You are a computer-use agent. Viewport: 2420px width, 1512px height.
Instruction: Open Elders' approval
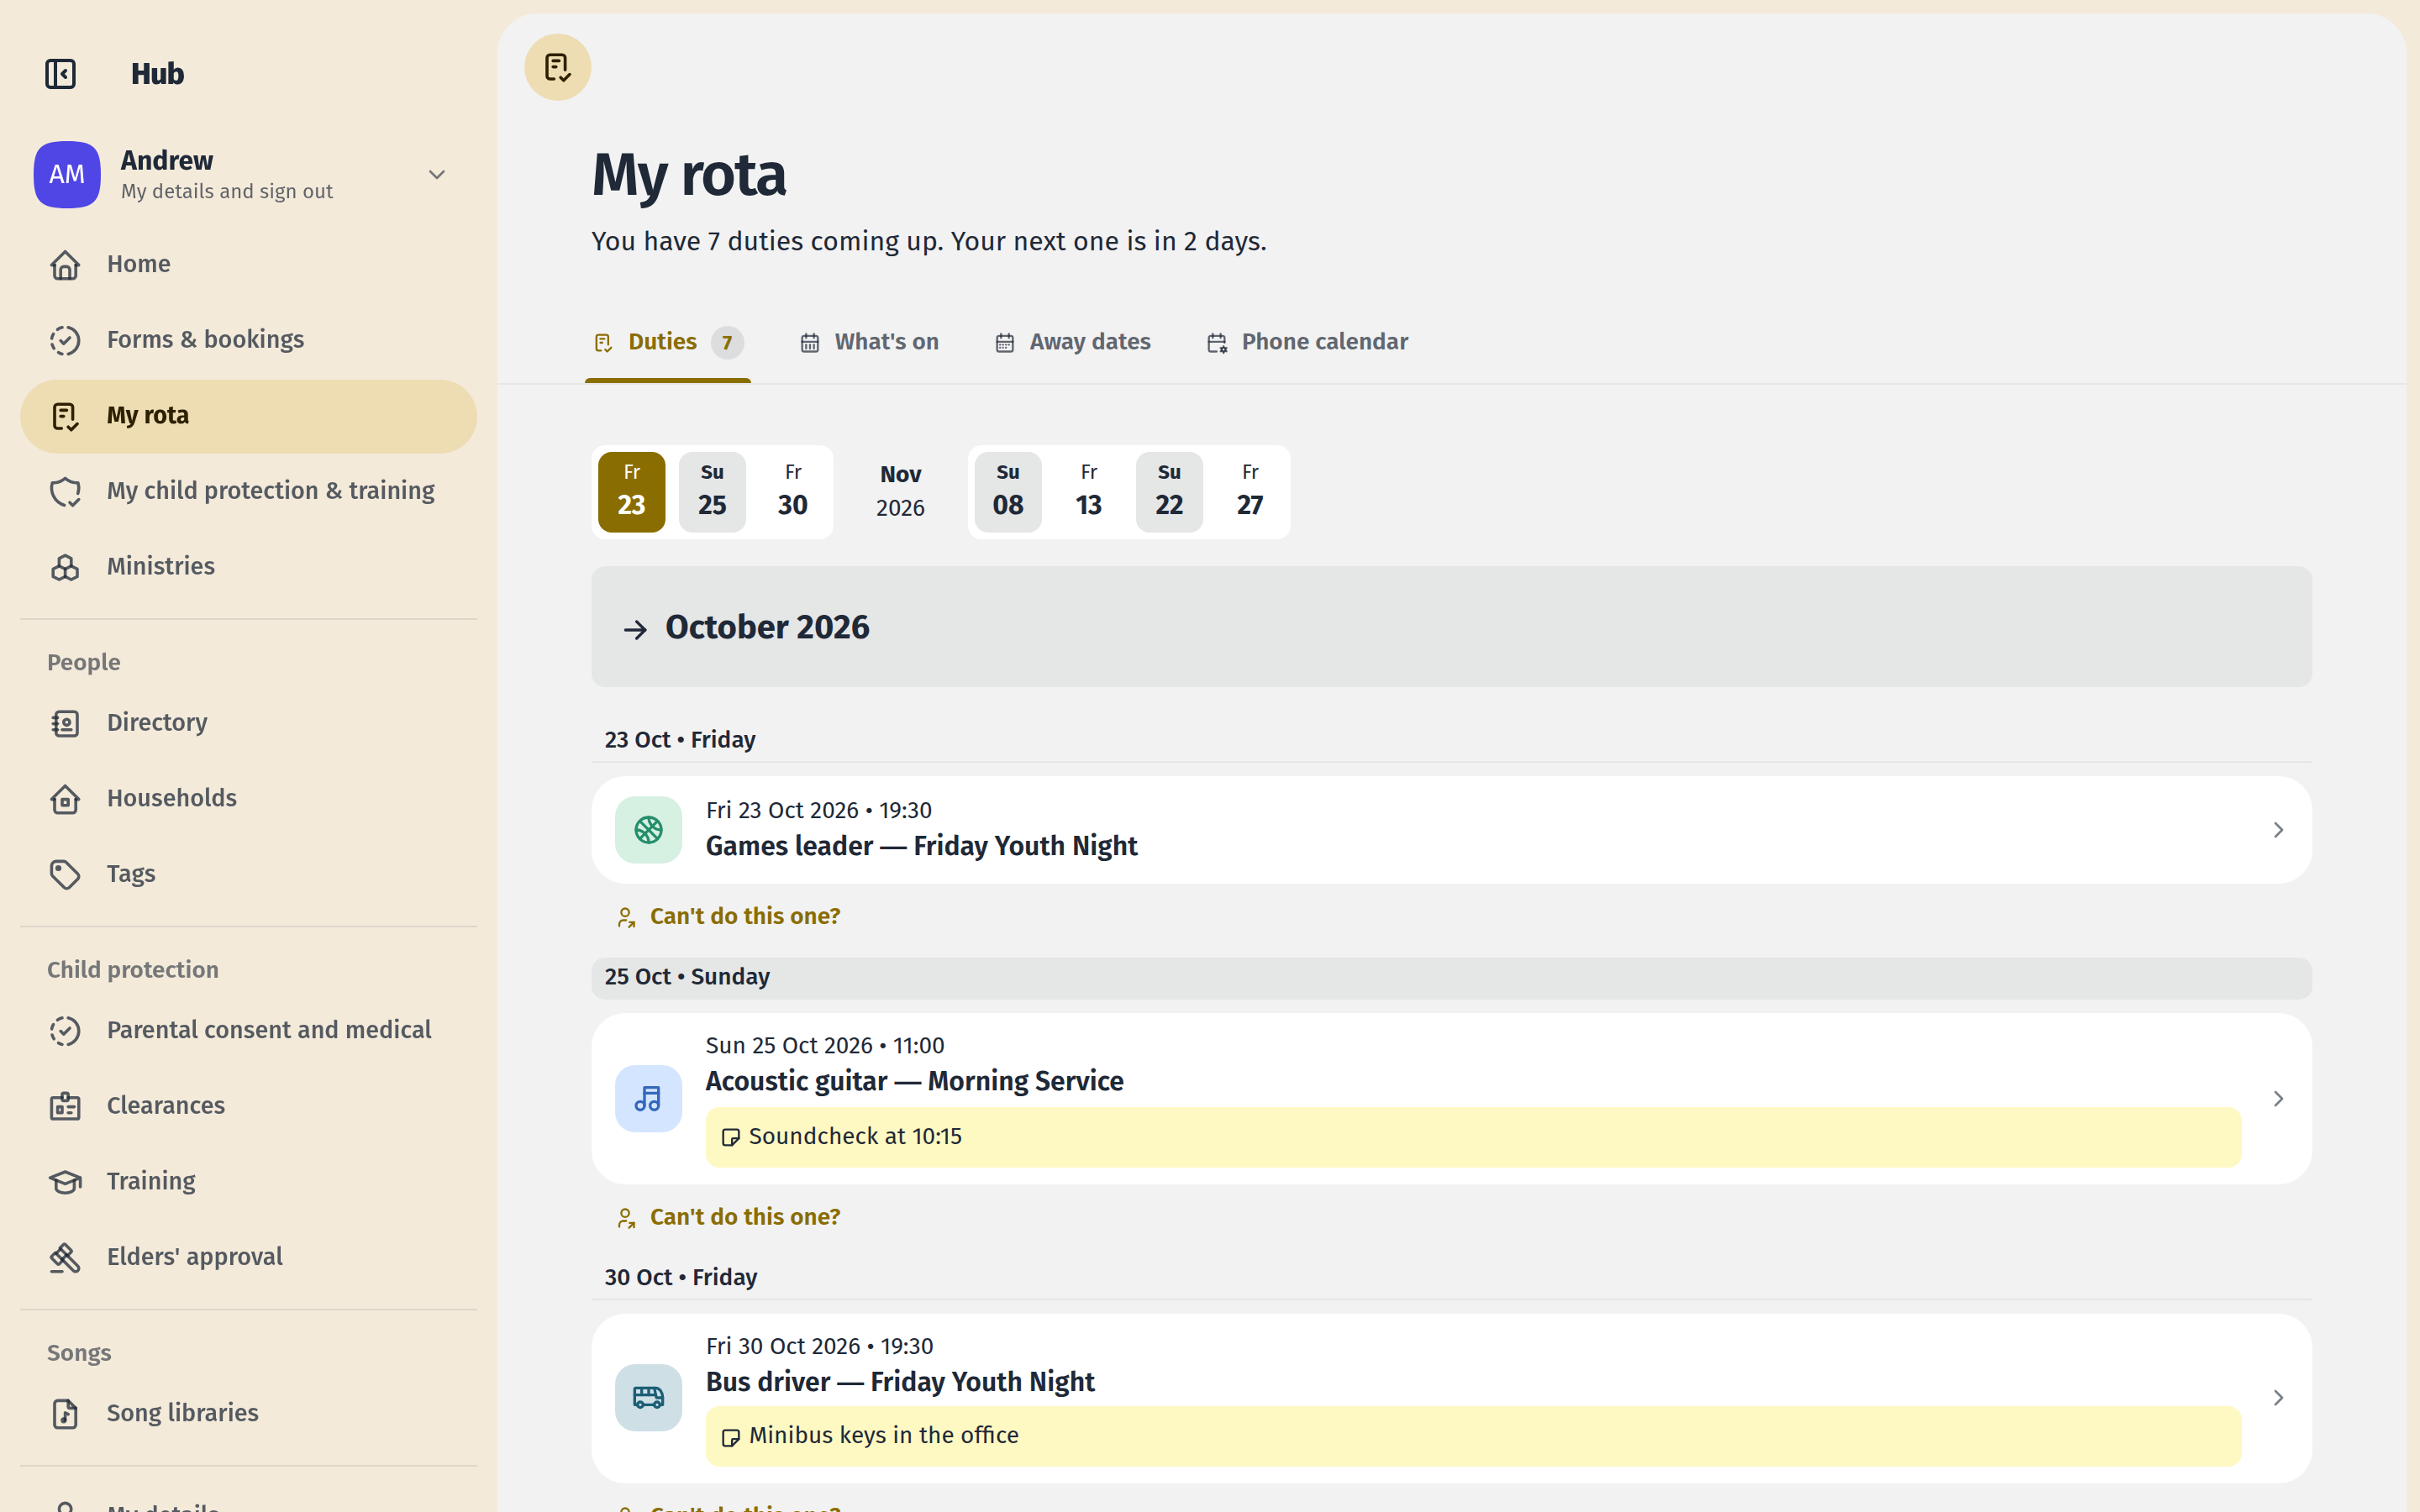click(x=248, y=1257)
